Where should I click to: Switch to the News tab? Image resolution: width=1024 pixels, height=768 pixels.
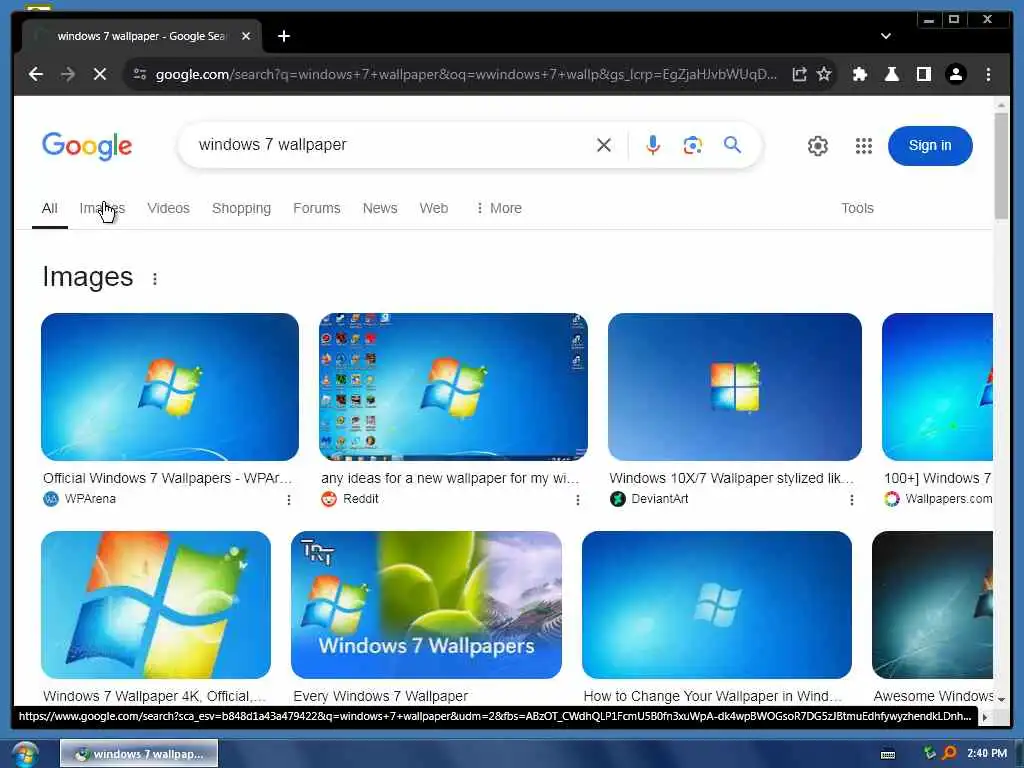coord(380,208)
